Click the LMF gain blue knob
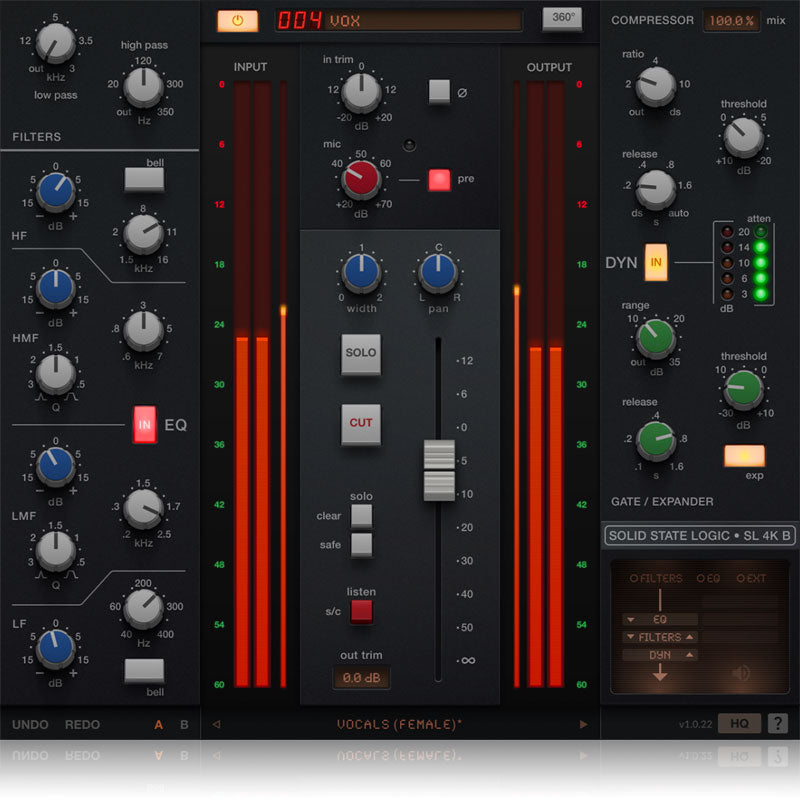Image resolution: width=800 pixels, height=800 pixels. (56, 465)
